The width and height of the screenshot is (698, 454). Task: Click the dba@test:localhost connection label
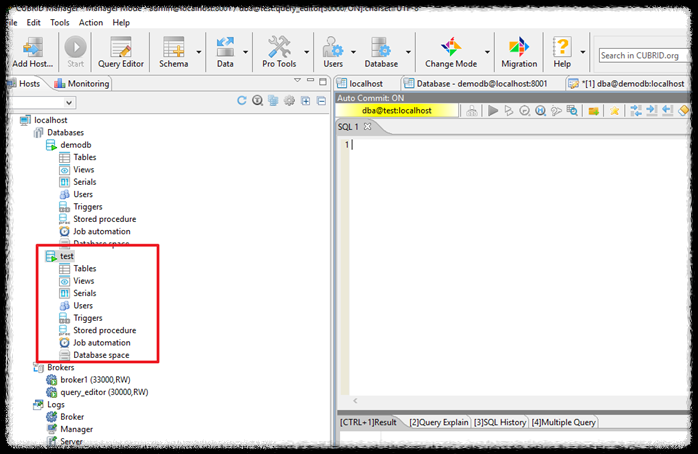pyautogui.click(x=396, y=110)
